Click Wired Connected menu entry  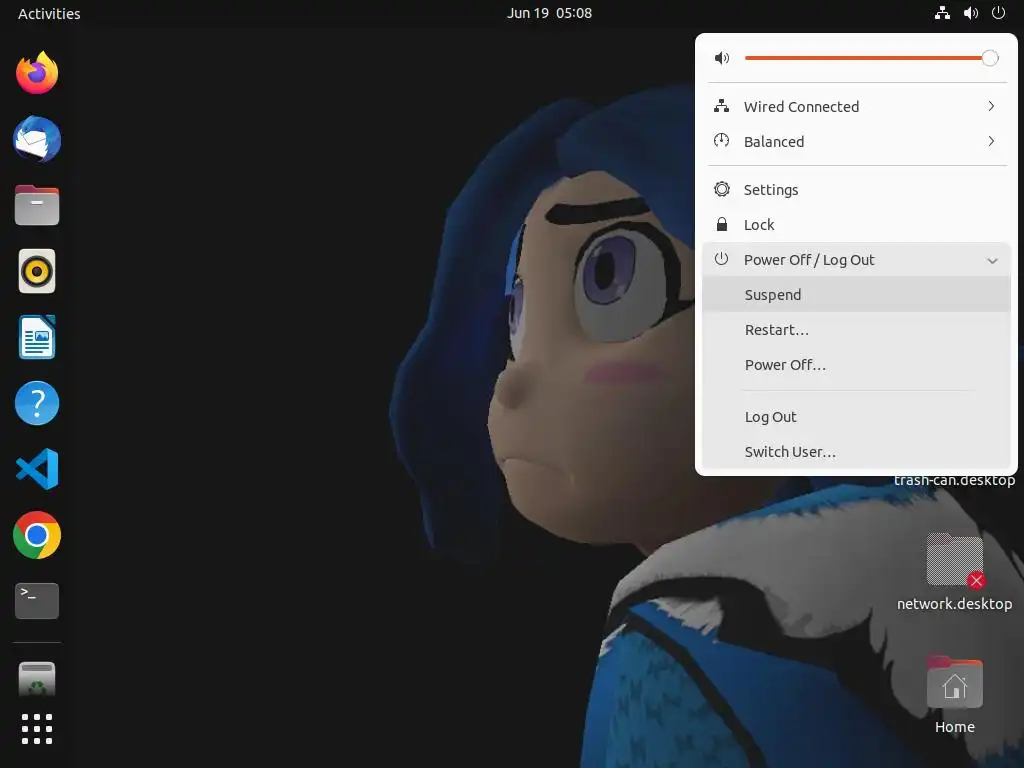tap(856, 106)
